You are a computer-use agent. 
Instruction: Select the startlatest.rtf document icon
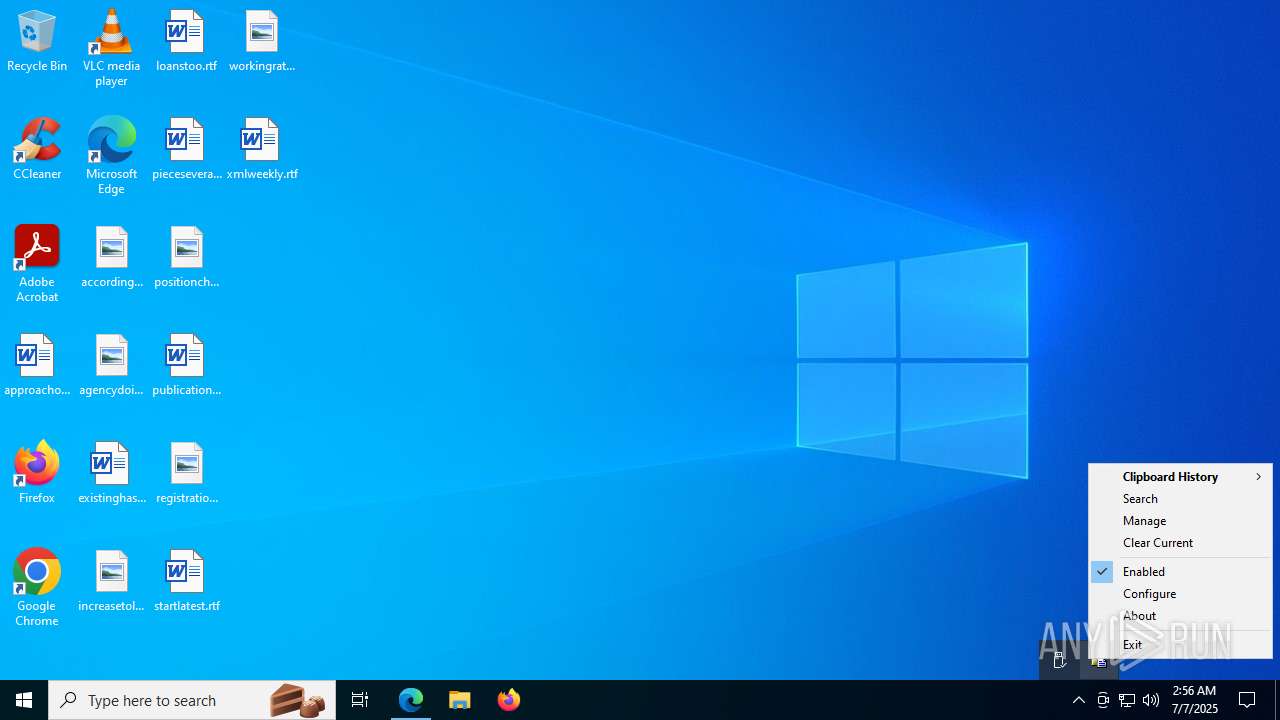pyautogui.click(x=186, y=581)
